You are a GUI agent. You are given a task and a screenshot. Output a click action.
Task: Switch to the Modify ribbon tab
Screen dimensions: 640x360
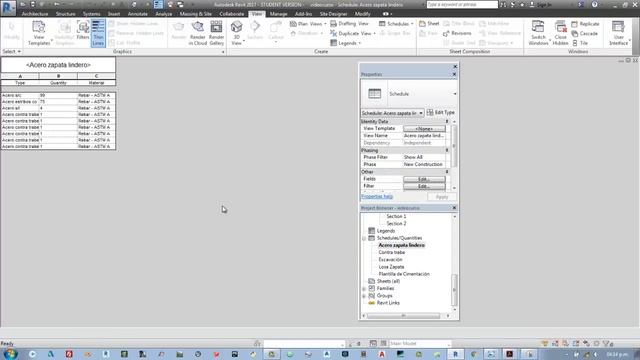click(x=362, y=14)
